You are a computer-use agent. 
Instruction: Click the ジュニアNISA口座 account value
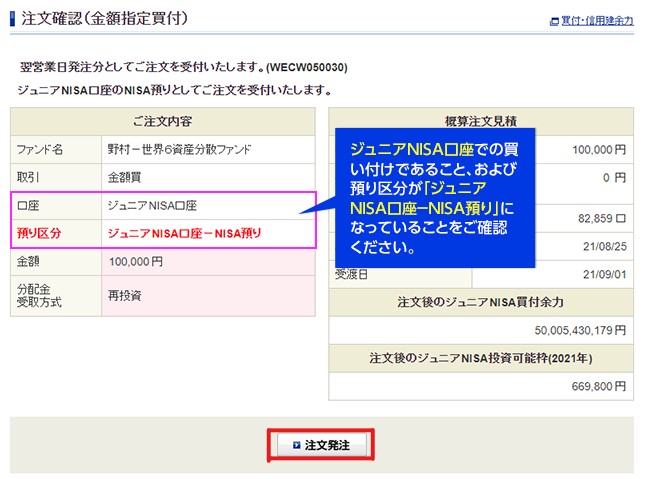coord(152,205)
